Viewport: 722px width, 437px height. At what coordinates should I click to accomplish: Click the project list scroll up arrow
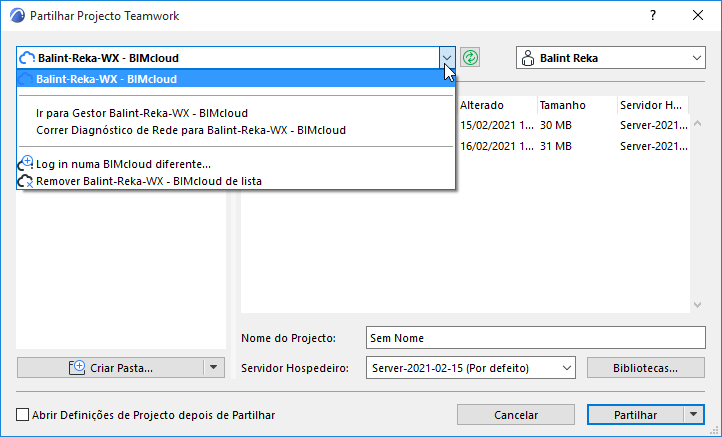(698, 123)
